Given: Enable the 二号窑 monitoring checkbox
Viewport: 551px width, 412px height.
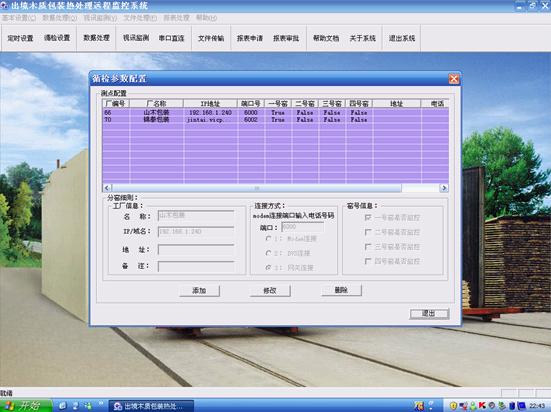Looking at the screenshot, I should click(x=368, y=232).
